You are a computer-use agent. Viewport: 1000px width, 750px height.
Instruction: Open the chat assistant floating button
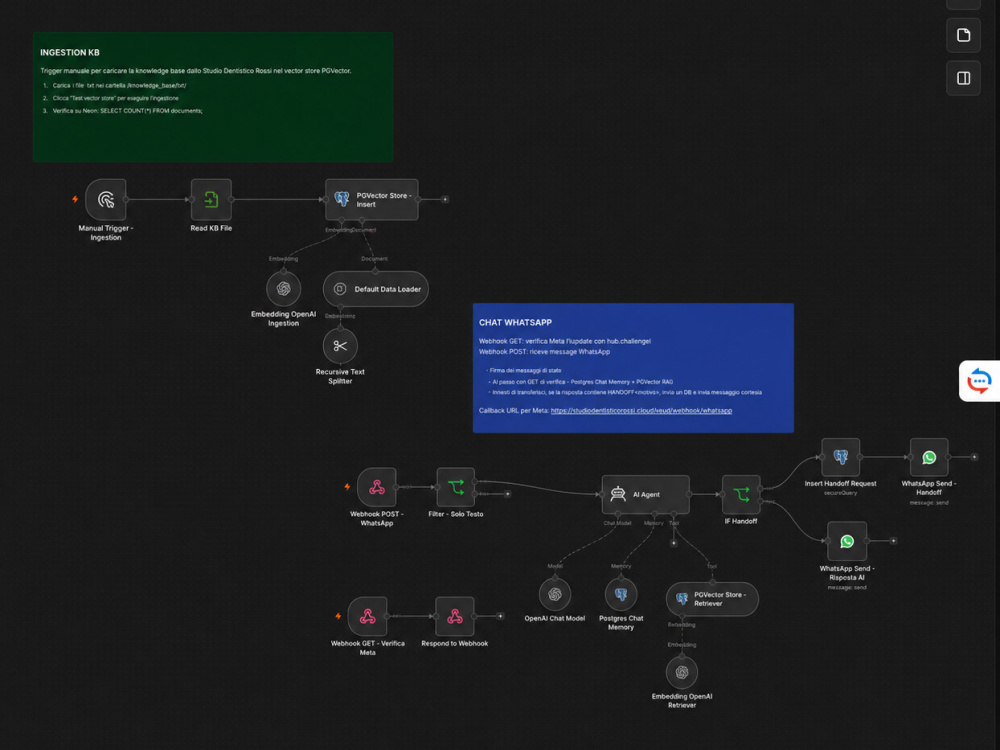click(979, 381)
